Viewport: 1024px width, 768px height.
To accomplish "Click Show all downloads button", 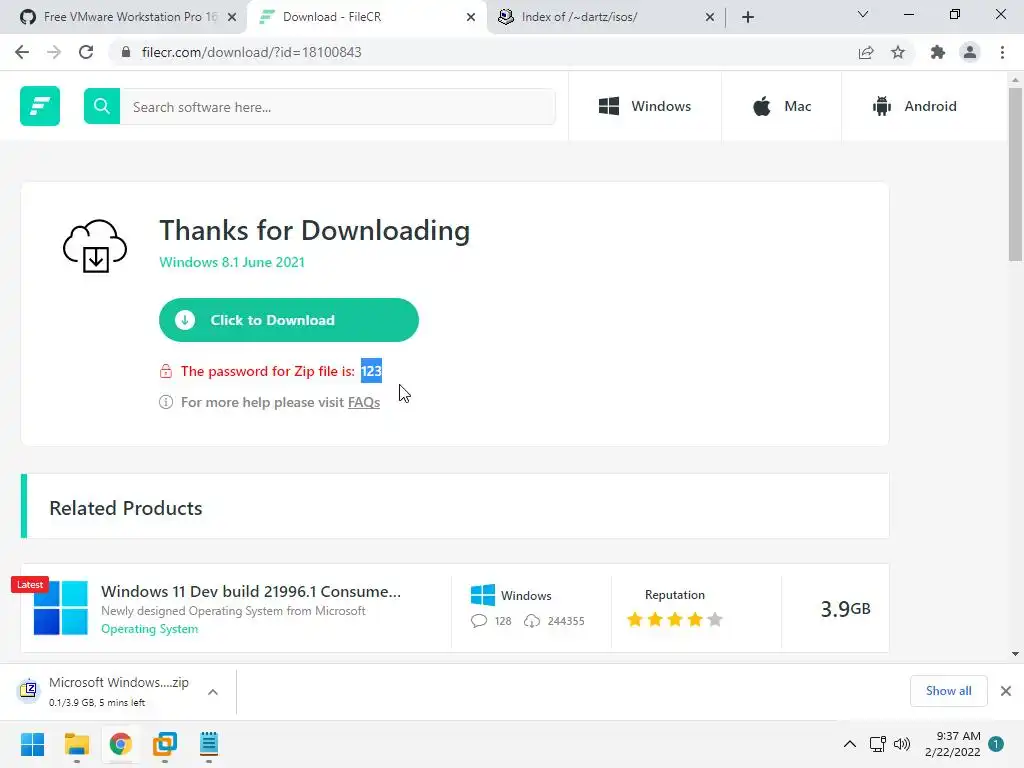I will 948,691.
